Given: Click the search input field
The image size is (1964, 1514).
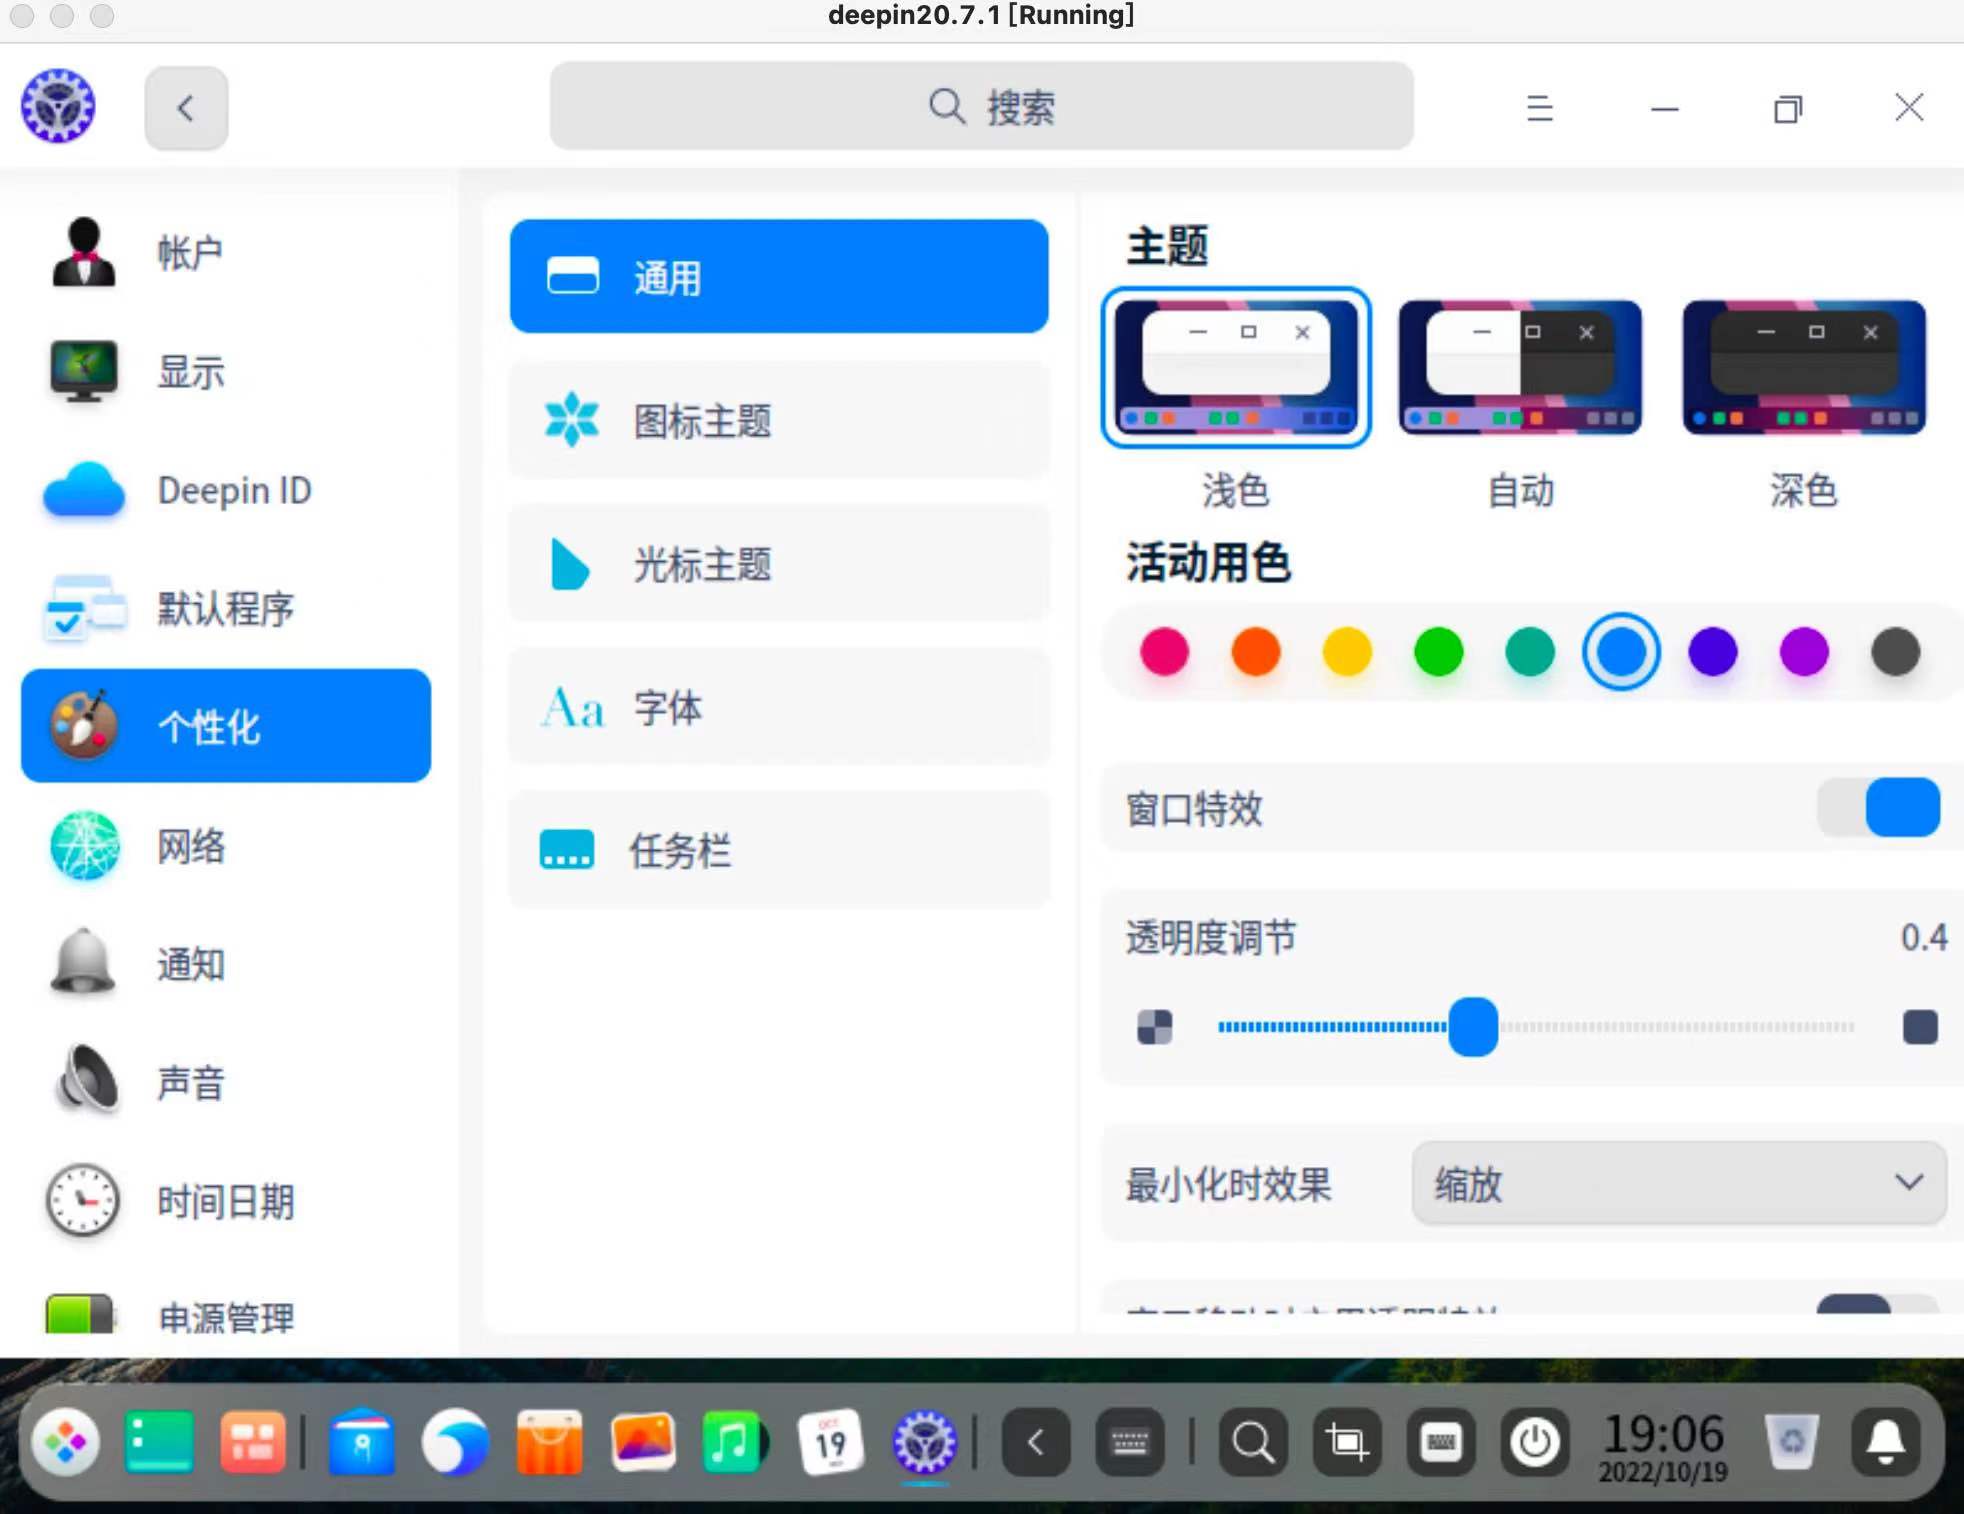Looking at the screenshot, I should pos(981,106).
